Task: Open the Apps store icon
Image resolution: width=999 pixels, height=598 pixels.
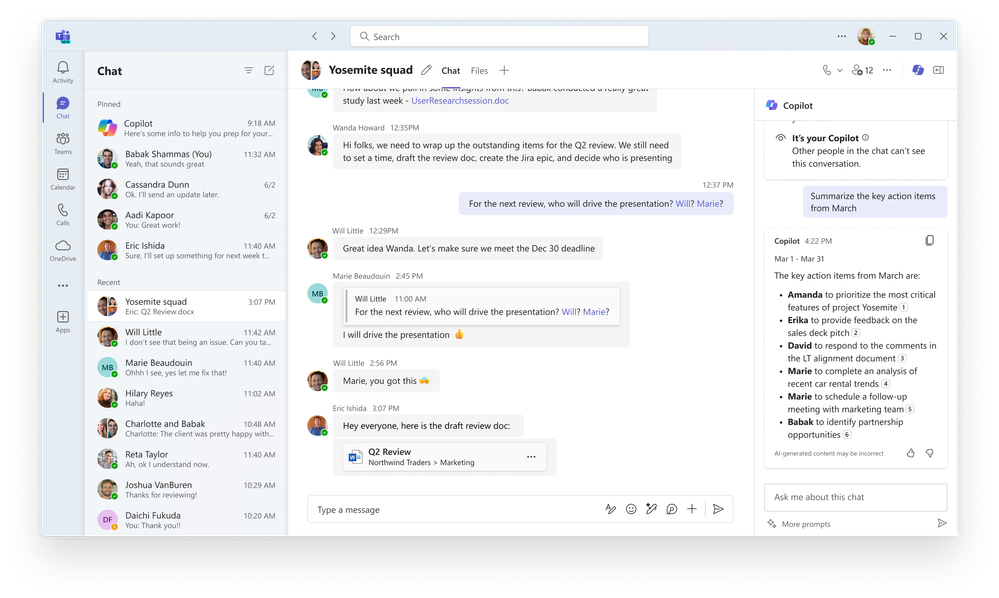Action: 62,321
